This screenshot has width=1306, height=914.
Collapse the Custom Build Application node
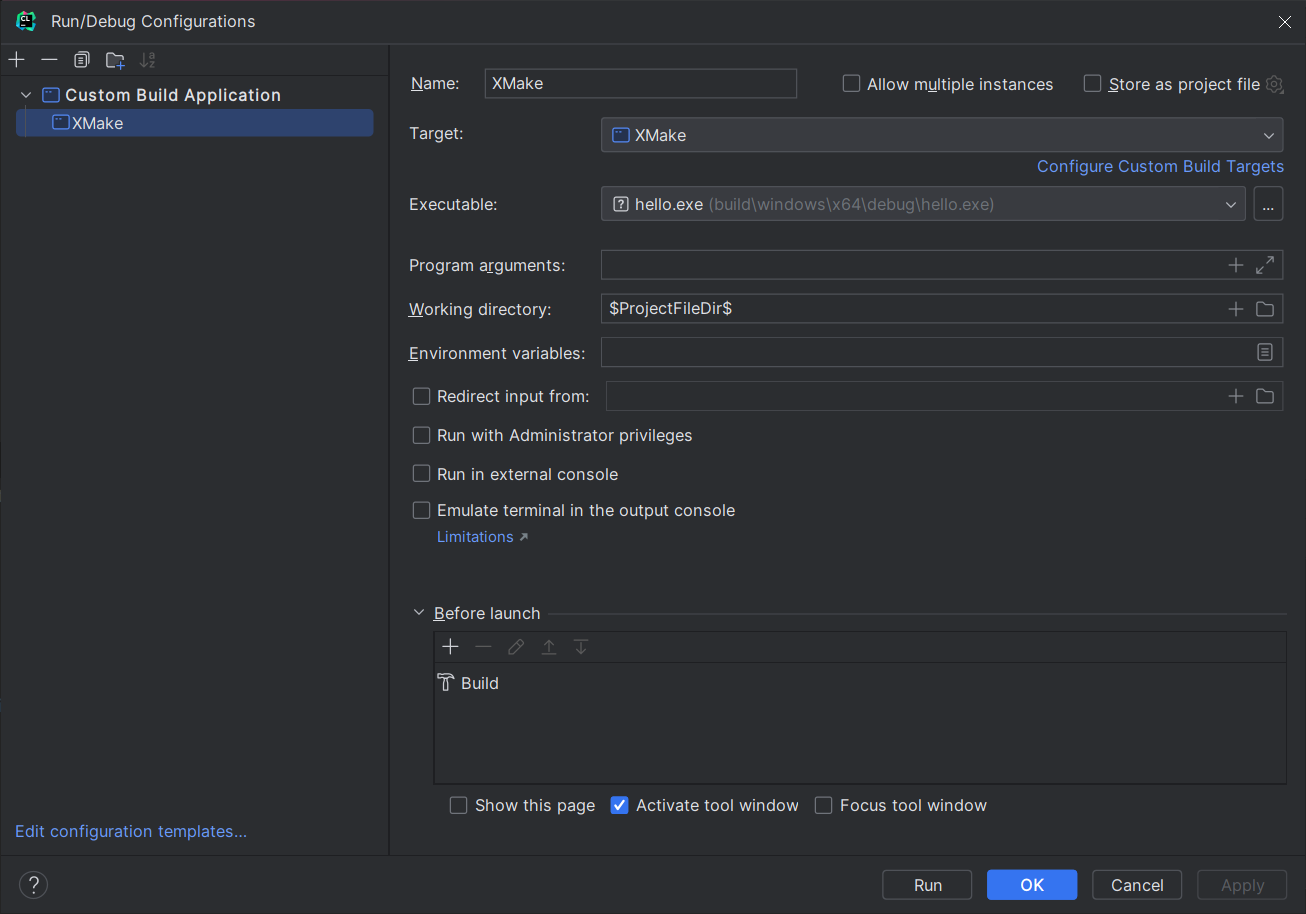tap(26, 95)
